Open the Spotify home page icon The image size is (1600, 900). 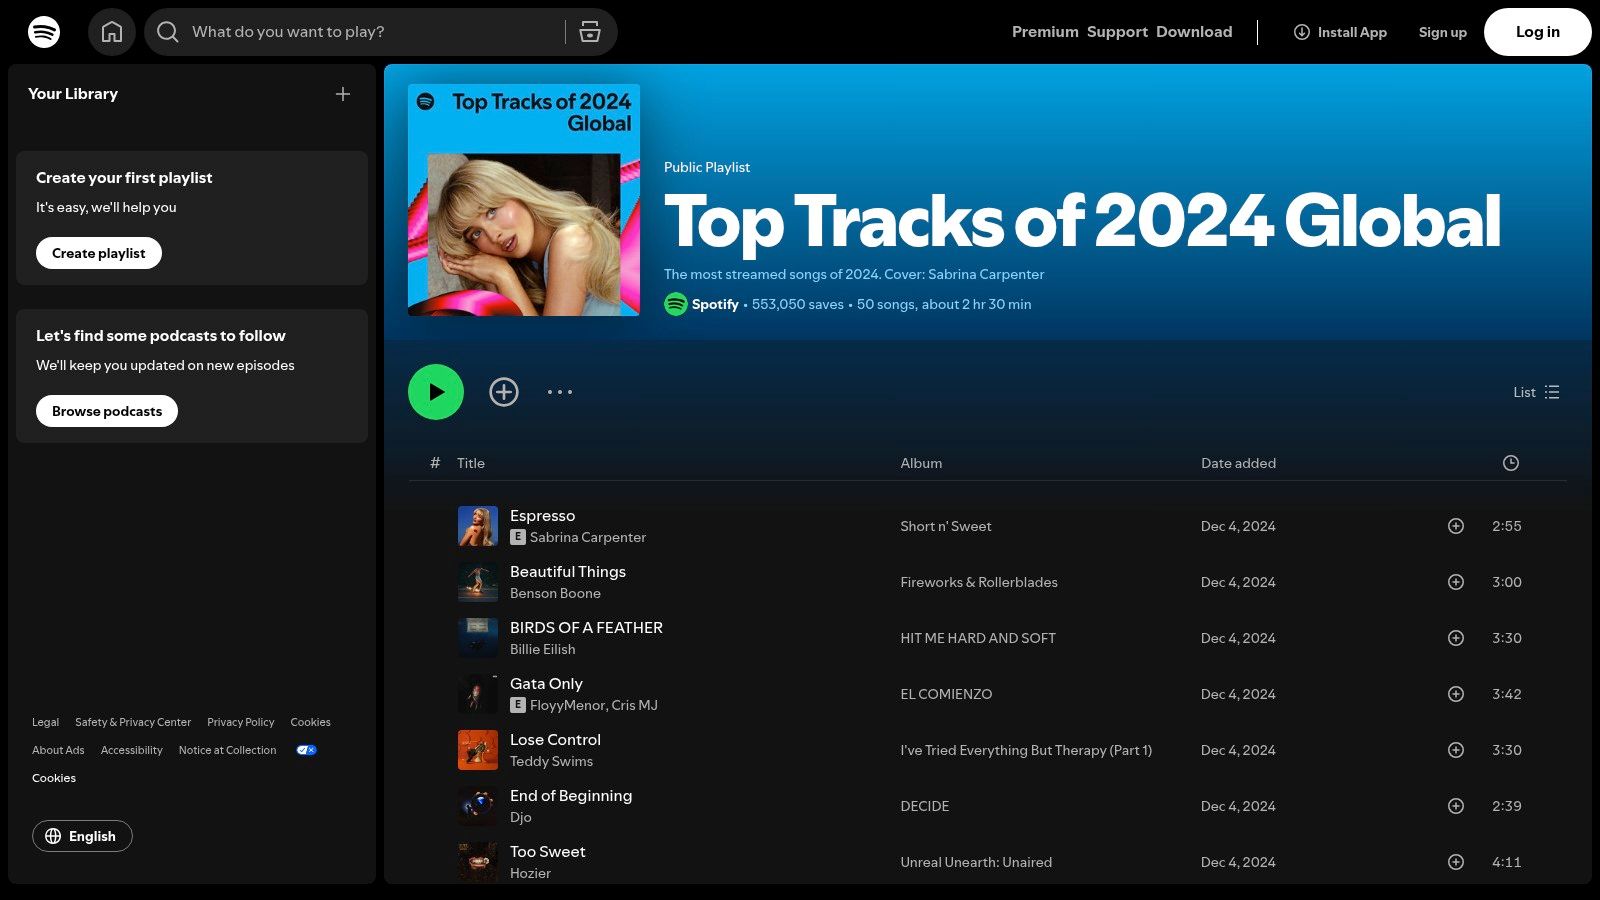point(112,31)
